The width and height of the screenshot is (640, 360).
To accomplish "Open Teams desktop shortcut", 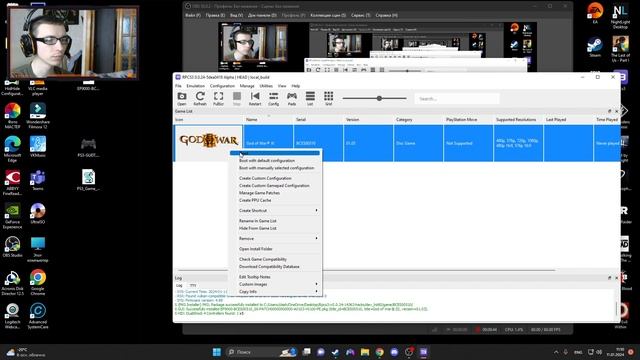I will click(x=38, y=180).
